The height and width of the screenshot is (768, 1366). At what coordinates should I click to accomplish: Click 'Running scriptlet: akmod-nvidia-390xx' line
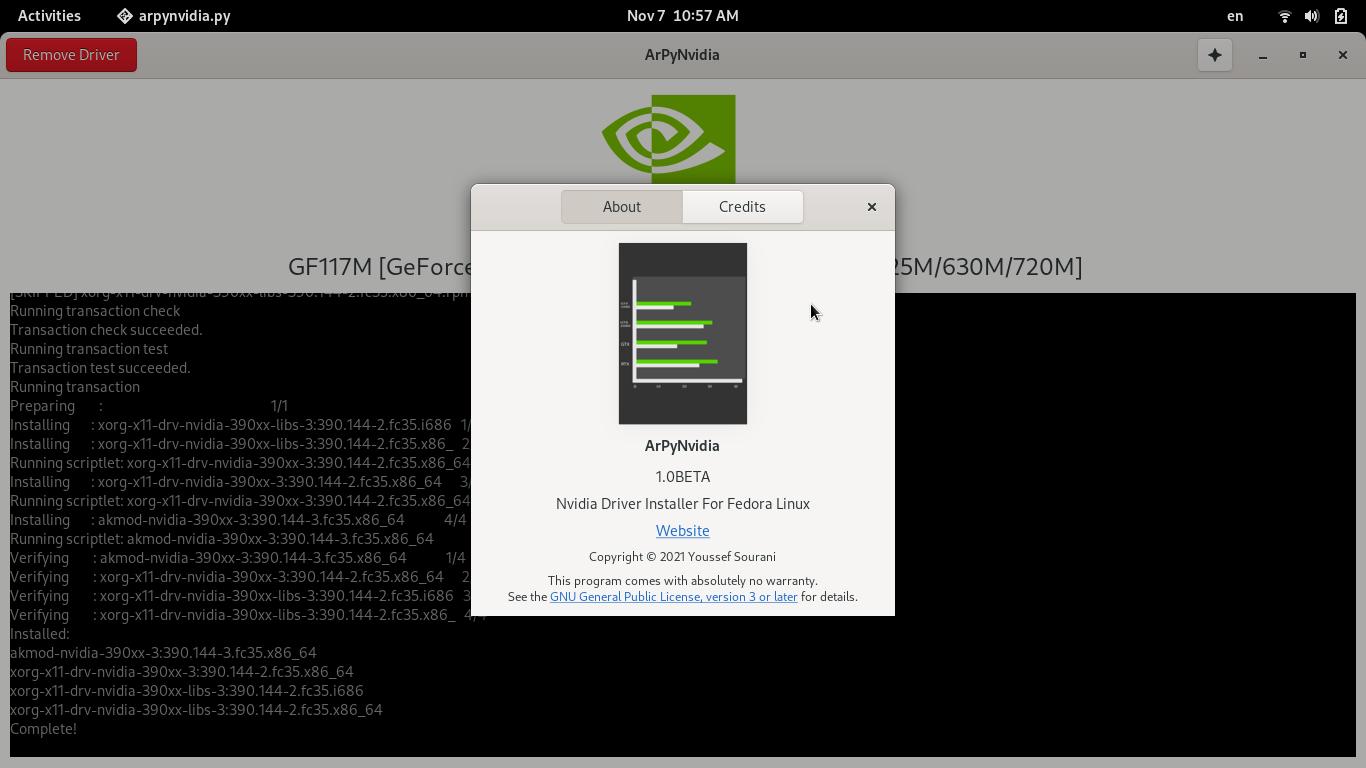point(222,539)
